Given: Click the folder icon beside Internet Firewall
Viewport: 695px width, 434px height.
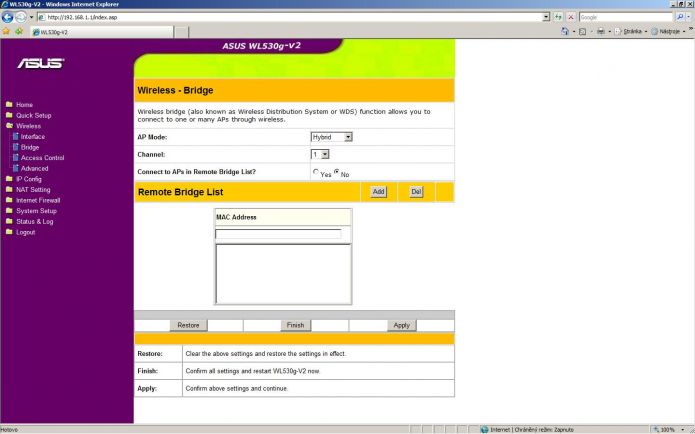Looking at the screenshot, I should (x=9, y=200).
